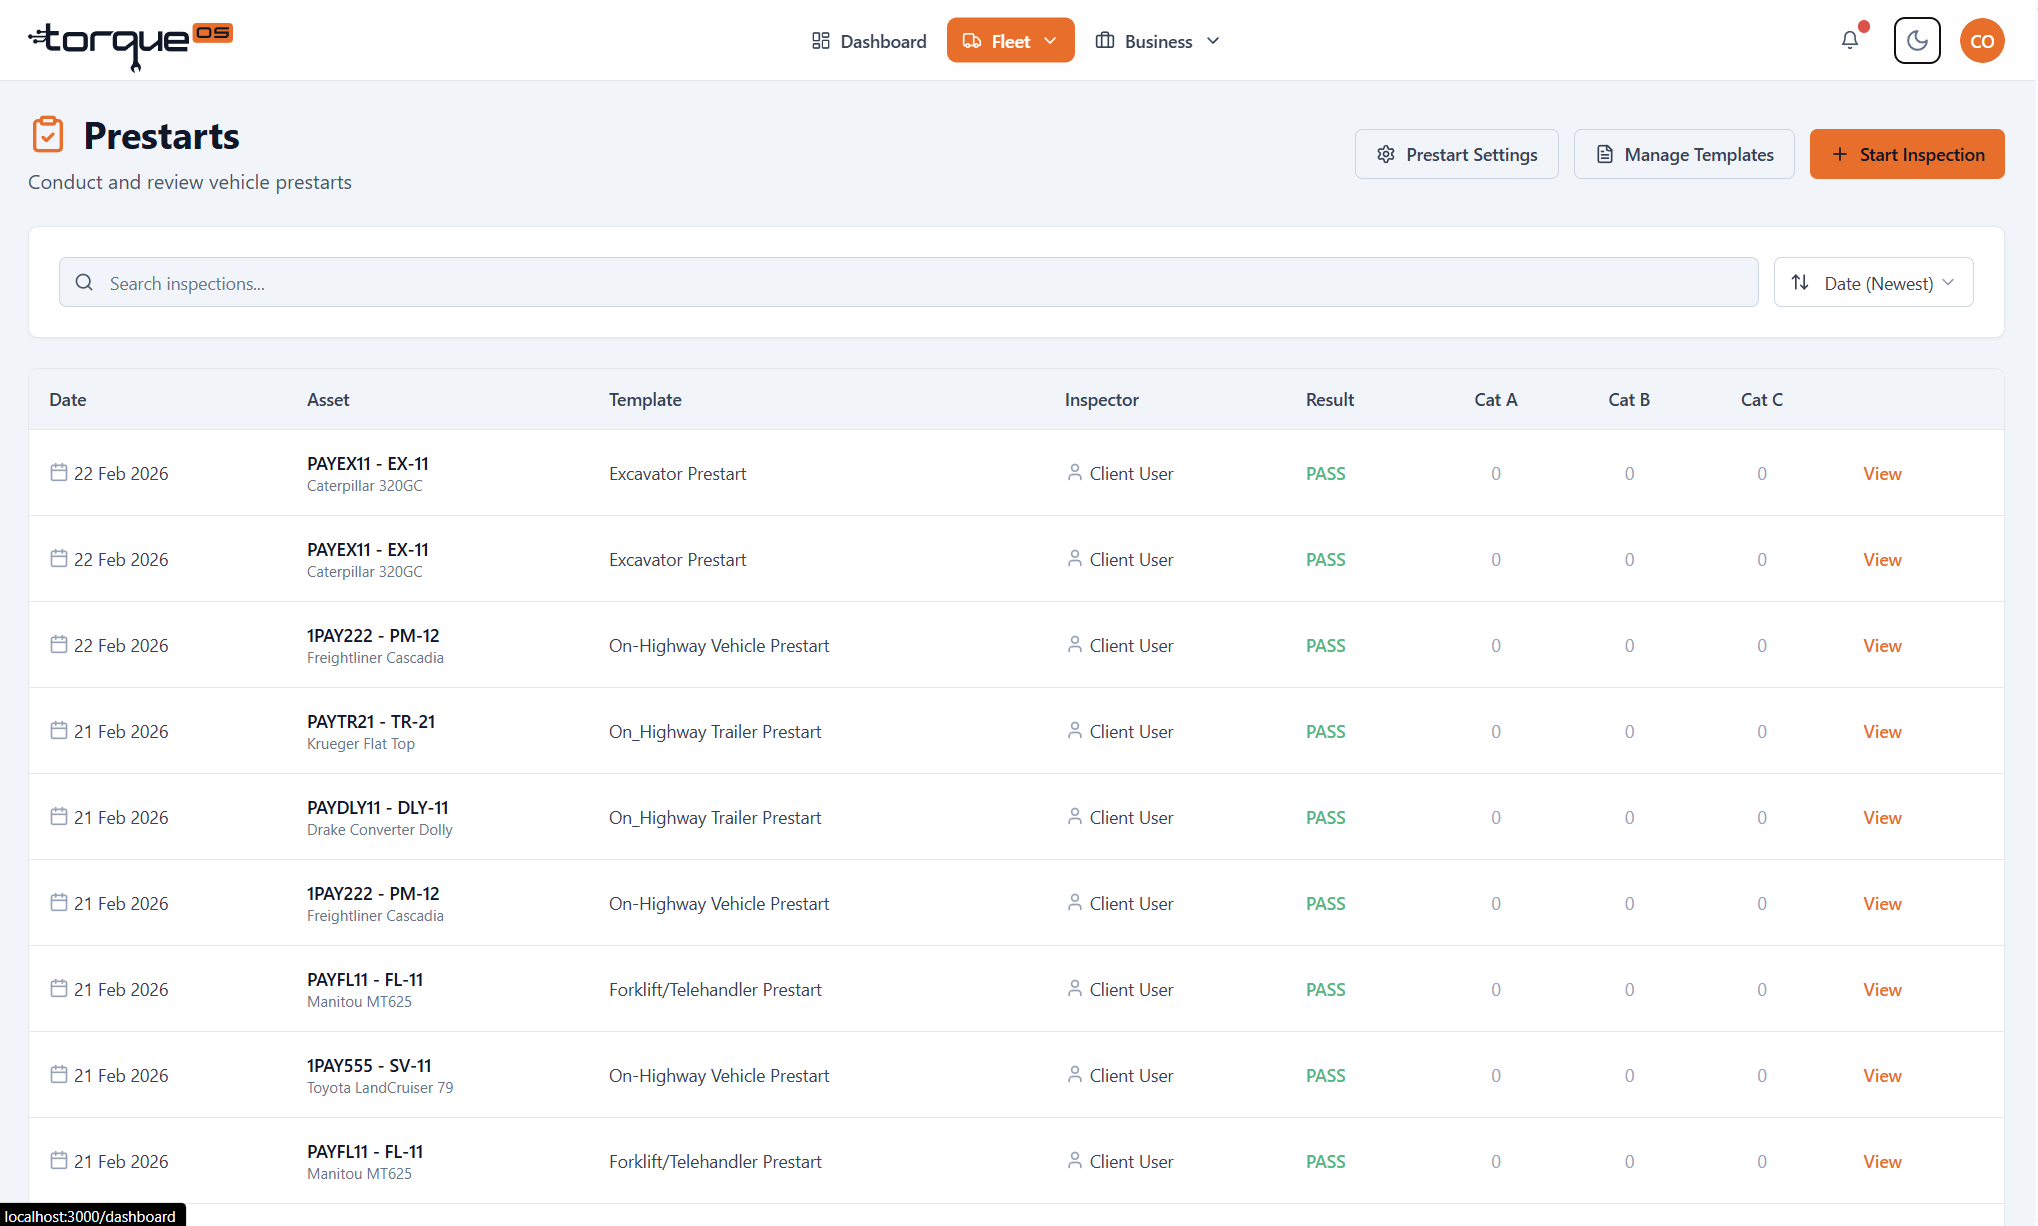This screenshot has width=2038, height=1226.
Task: View the PAYDLY11 DLY-11 inspection
Action: (x=1881, y=817)
